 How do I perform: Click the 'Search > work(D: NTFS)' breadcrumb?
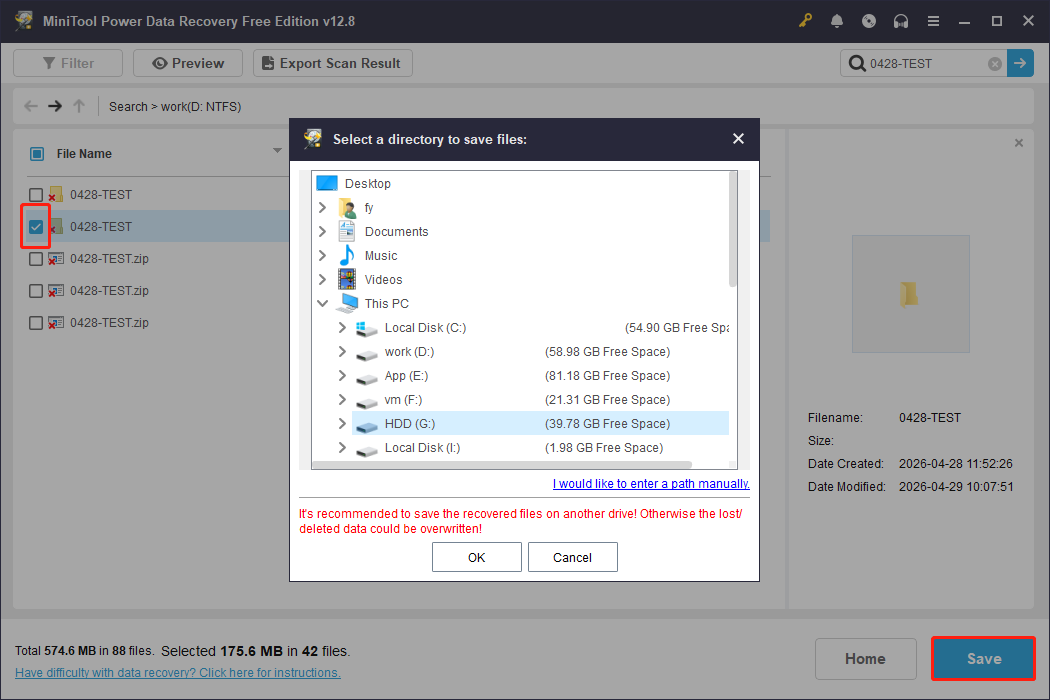click(175, 107)
